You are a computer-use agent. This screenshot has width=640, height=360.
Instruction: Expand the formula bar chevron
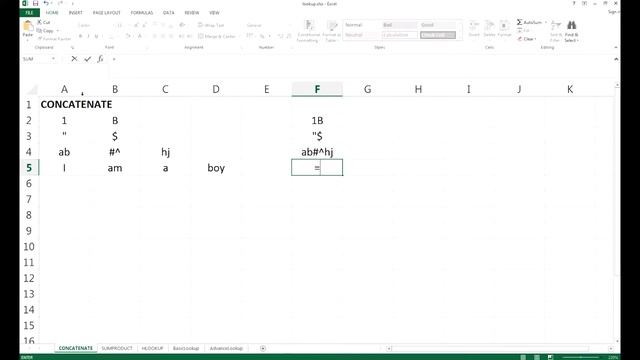[616, 59]
